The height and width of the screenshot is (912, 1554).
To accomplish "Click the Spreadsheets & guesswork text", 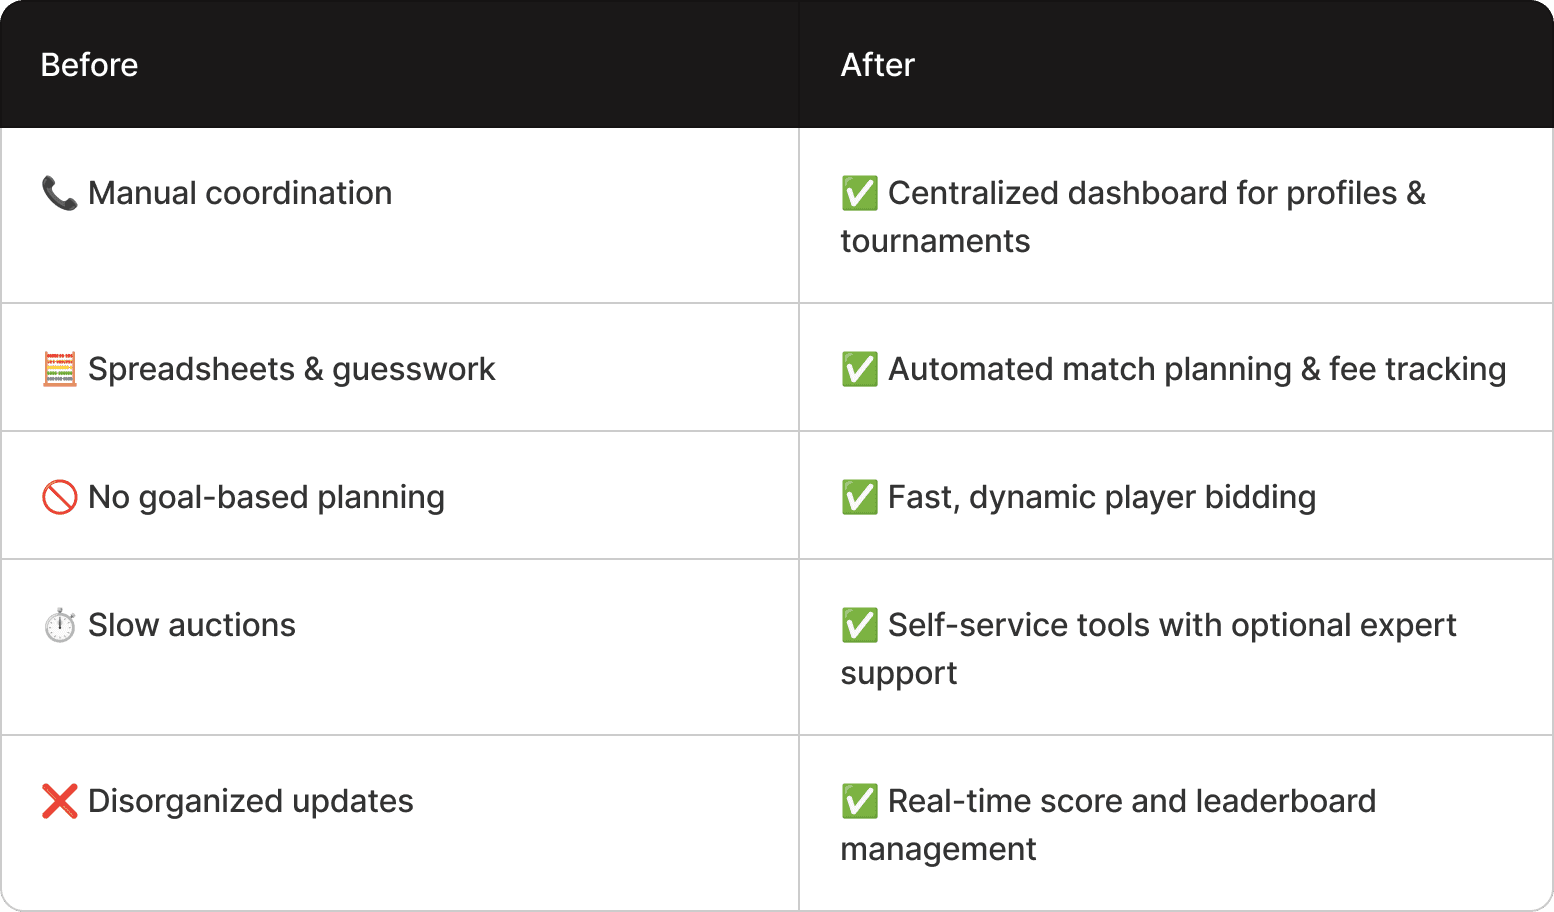I will (292, 370).
